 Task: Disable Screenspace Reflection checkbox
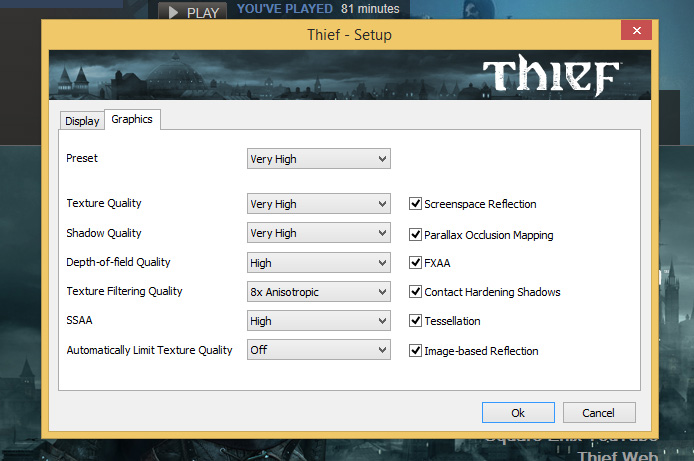[x=415, y=204]
